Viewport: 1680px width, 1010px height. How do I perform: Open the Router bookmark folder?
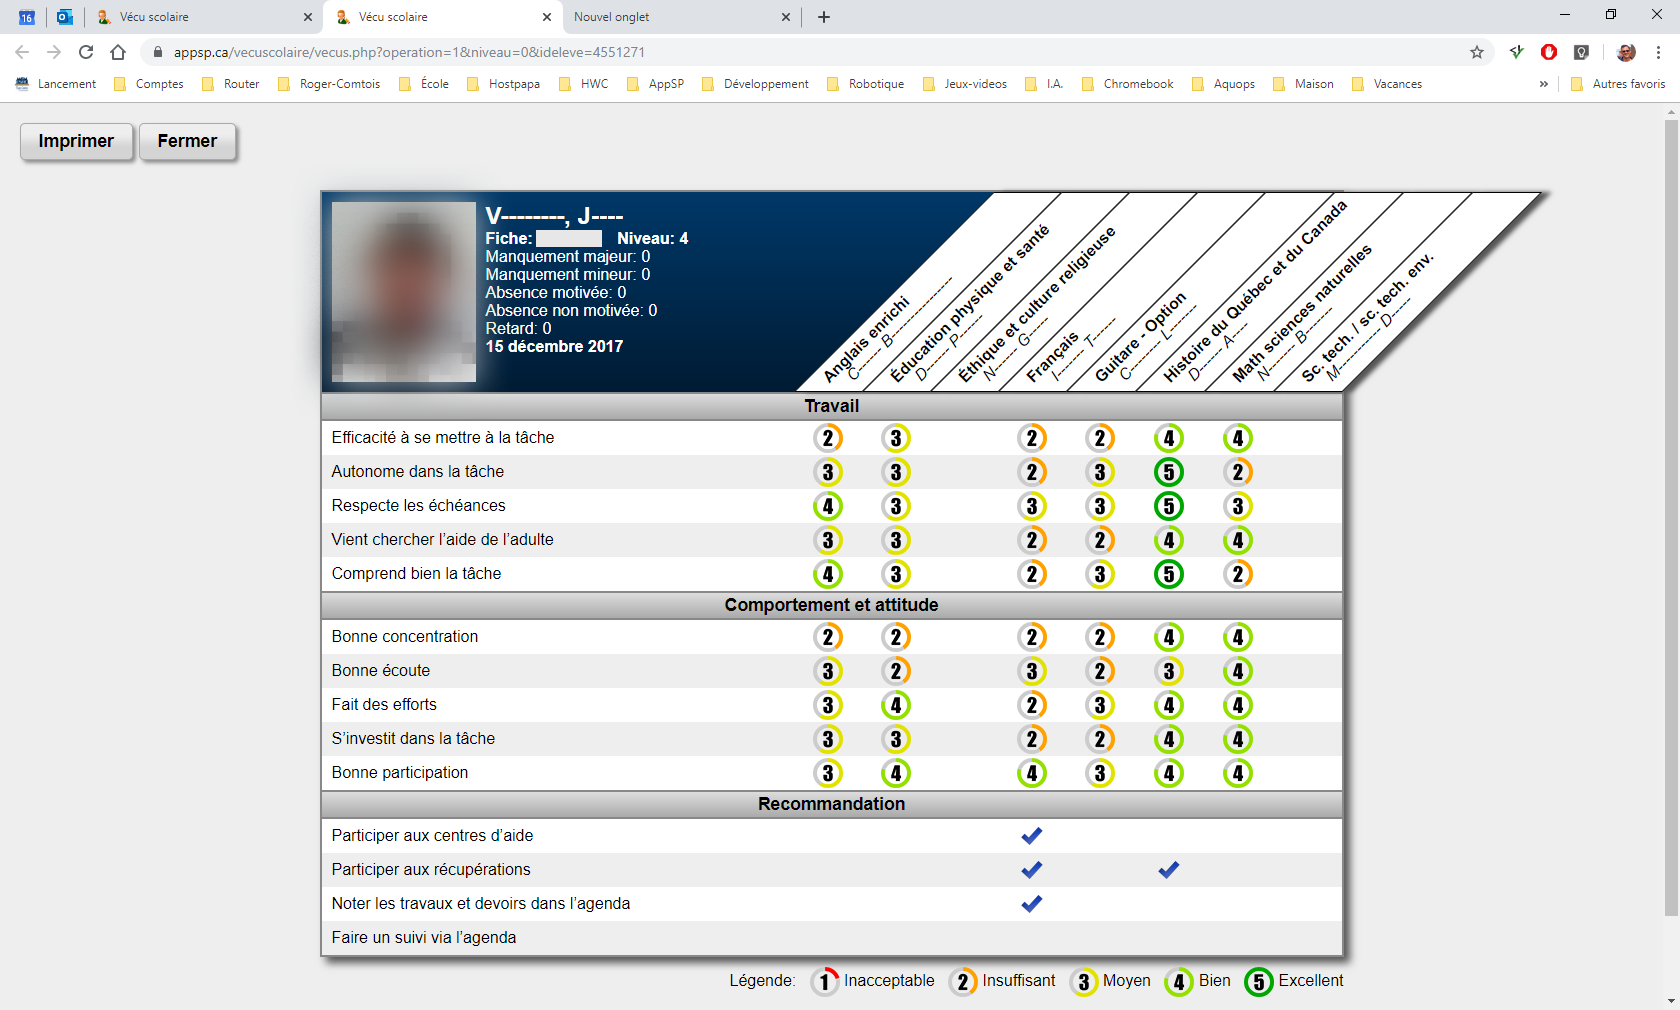point(231,84)
